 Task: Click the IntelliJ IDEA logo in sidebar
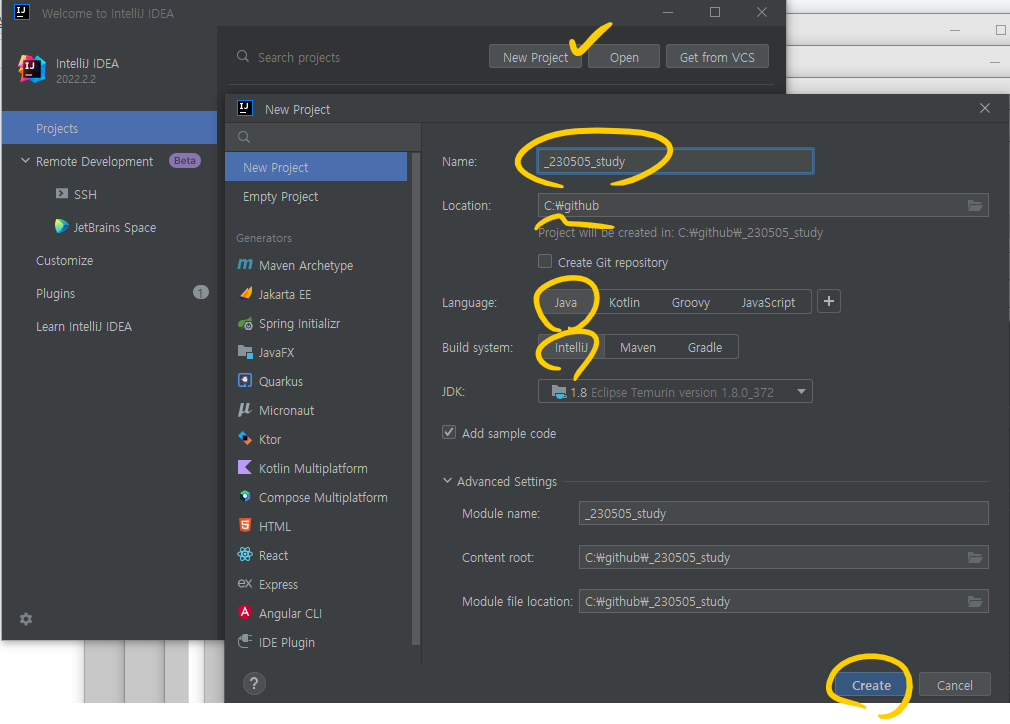coord(32,69)
